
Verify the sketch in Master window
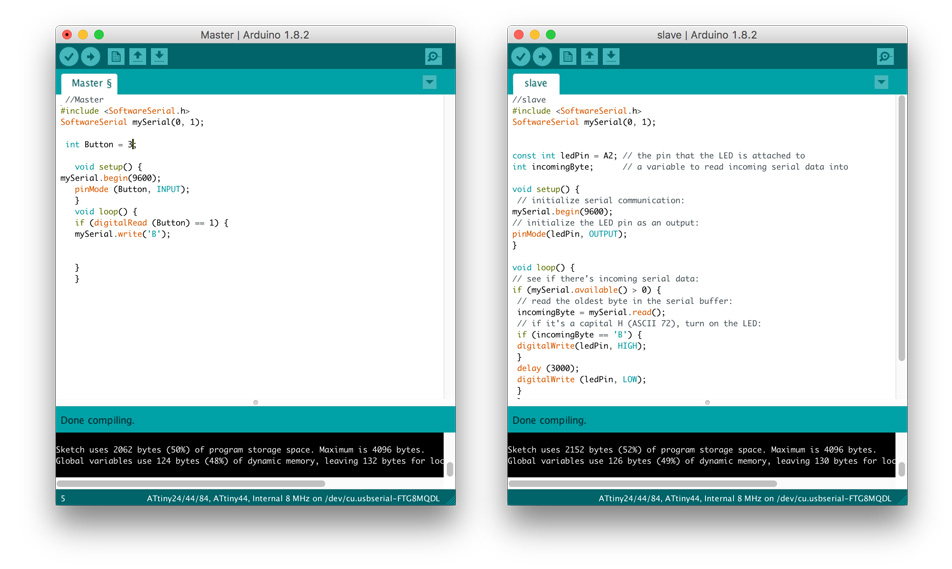[x=69, y=56]
